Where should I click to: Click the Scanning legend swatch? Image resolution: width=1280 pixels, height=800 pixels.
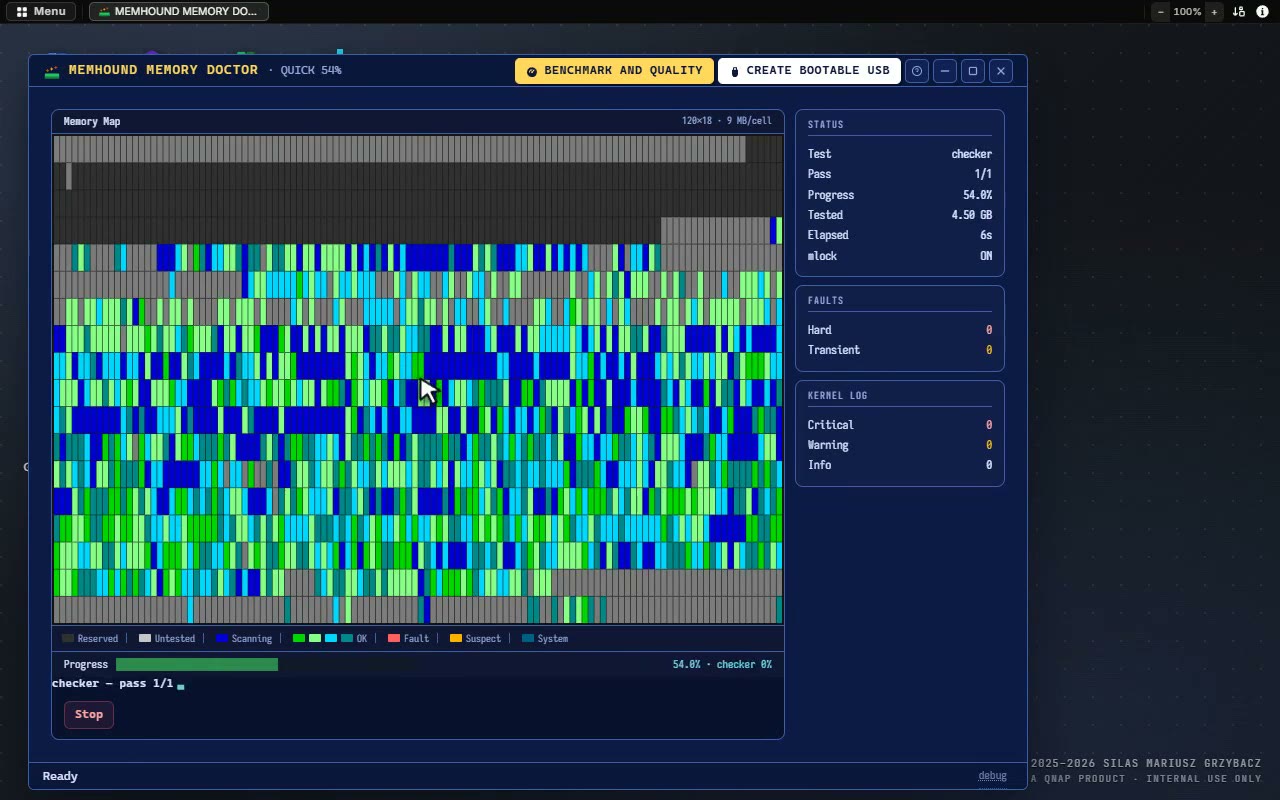pyautogui.click(x=222, y=638)
